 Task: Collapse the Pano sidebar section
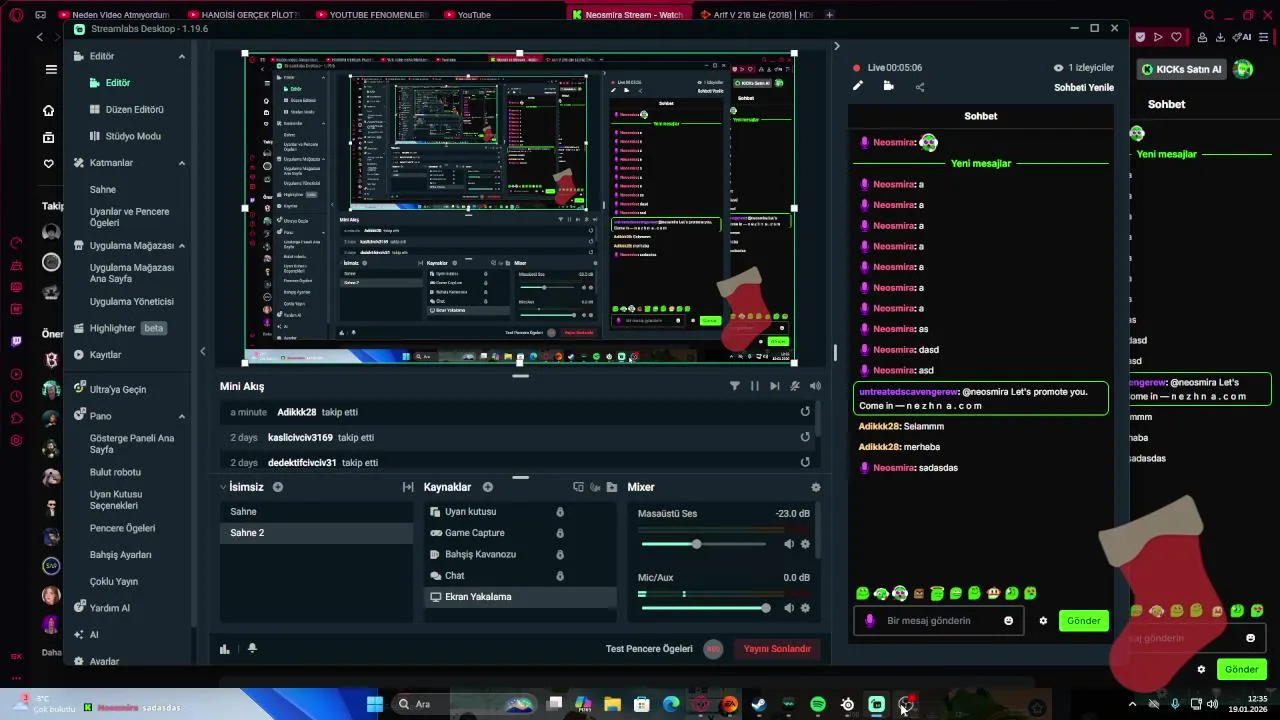pyautogui.click(x=182, y=416)
